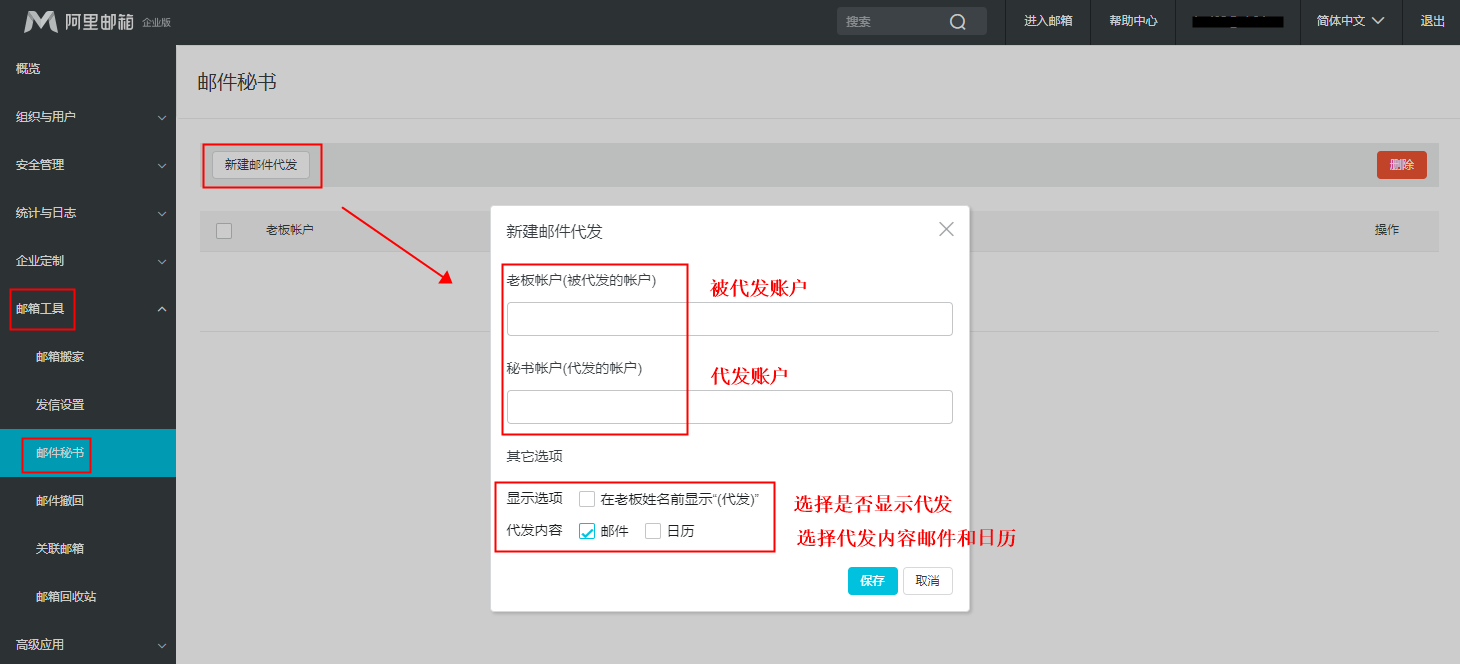
Task: Click 退出 to log out
Action: [1432, 21]
